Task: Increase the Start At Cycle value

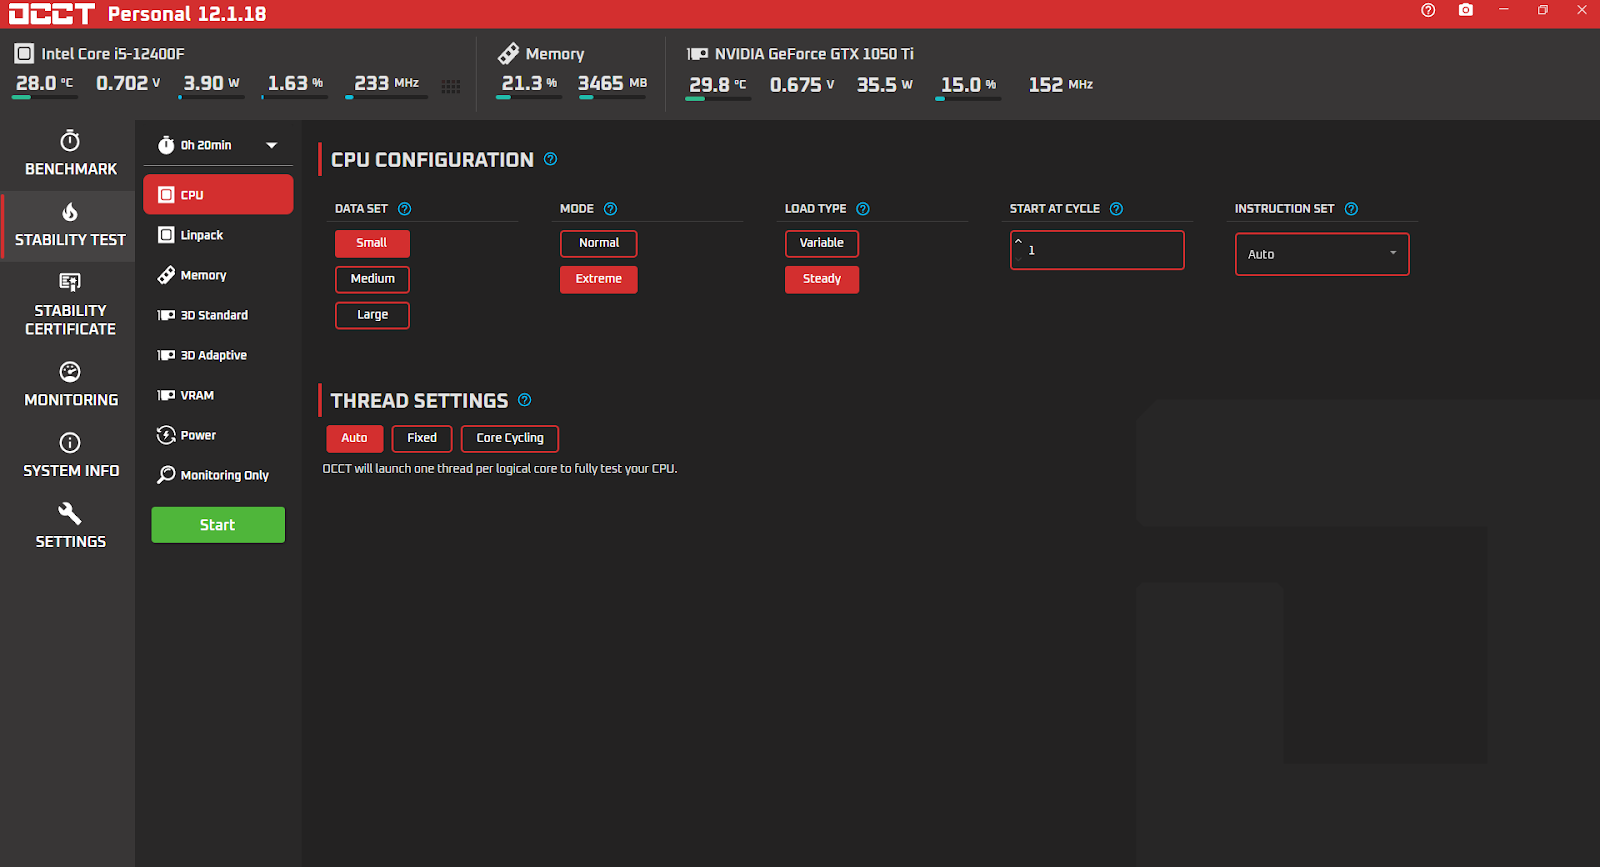Action: pos(1019,241)
